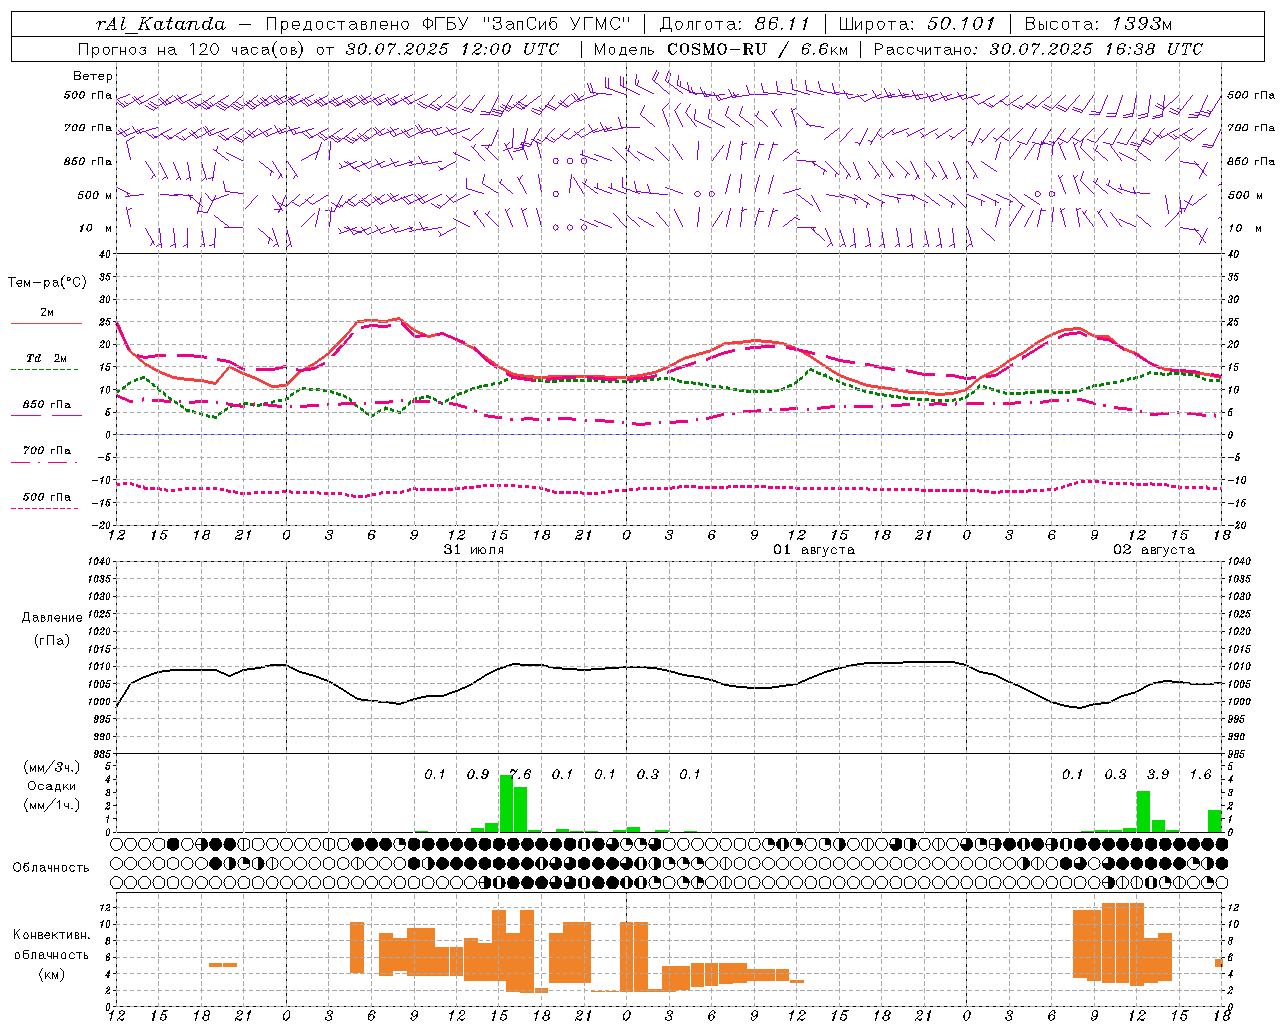Click the (км) unit under convective cloud label

coord(53,974)
